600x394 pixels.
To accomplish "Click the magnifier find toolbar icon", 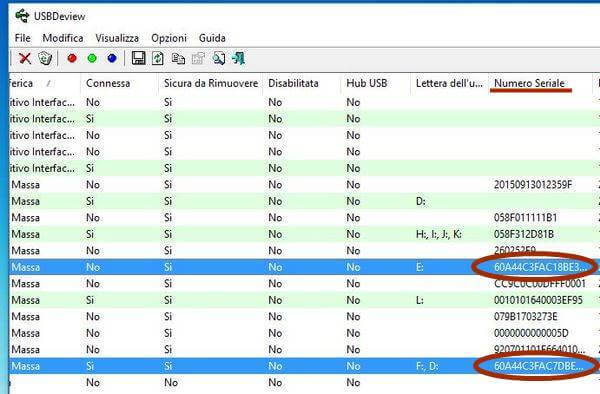I will 219,59.
